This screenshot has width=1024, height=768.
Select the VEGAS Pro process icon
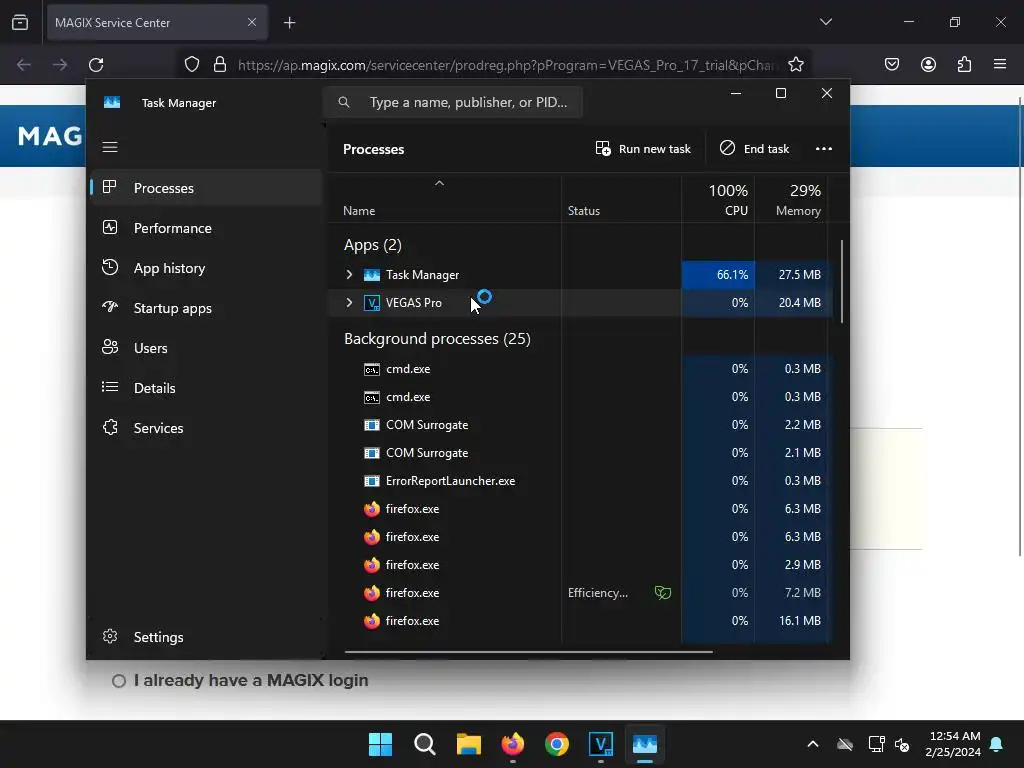point(372,303)
